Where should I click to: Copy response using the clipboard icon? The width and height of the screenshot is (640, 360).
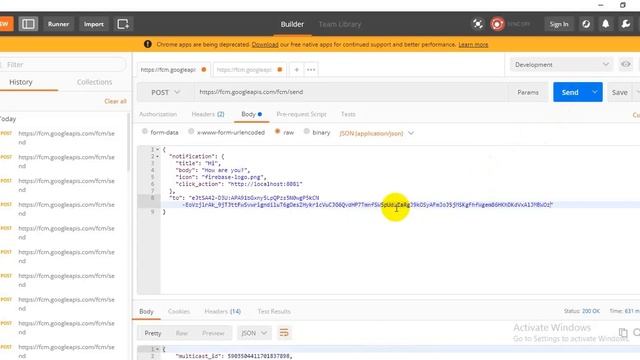pos(623,333)
